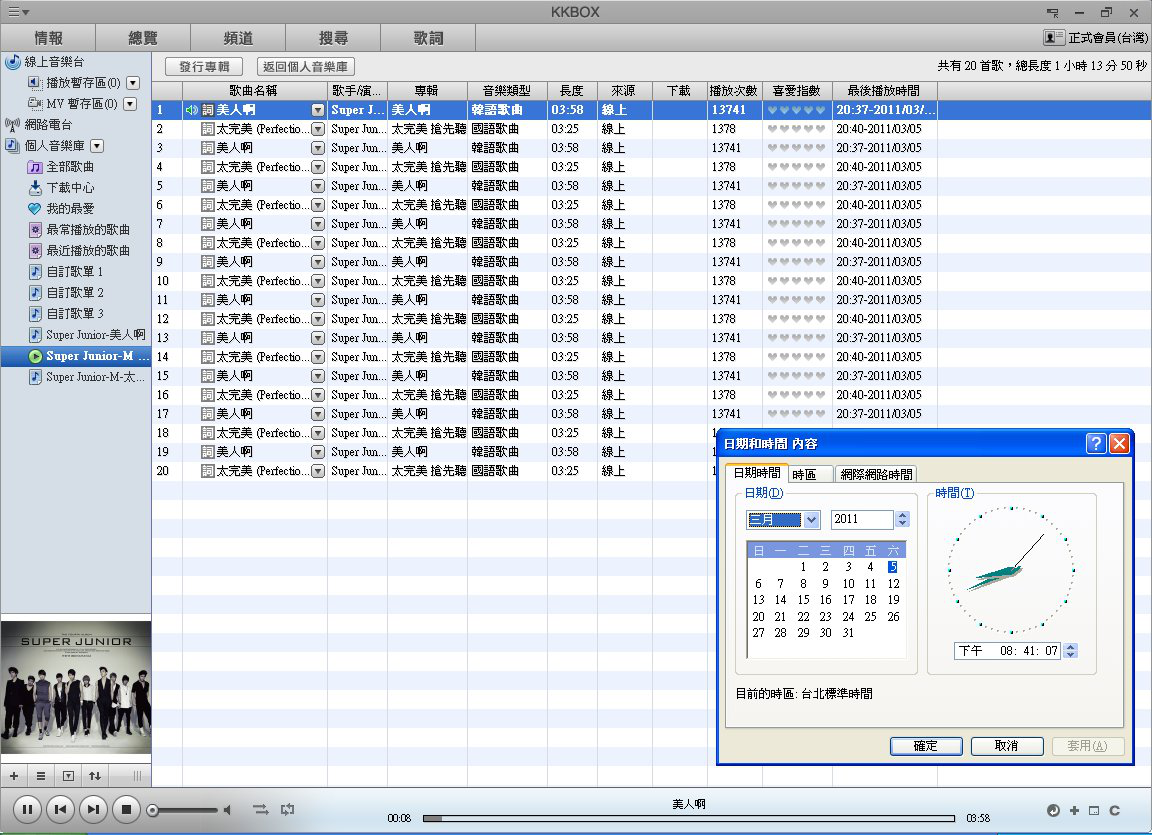The image size is (1152, 835).
Task: Expand the 個人音樂庫 dropdown arrow
Action: point(97,146)
